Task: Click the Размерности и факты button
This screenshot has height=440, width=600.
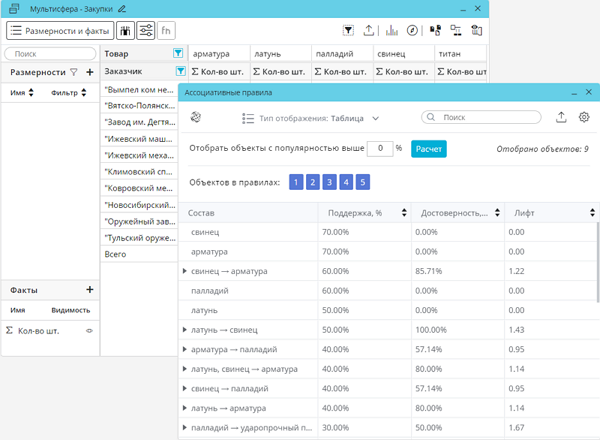Action: [x=59, y=30]
